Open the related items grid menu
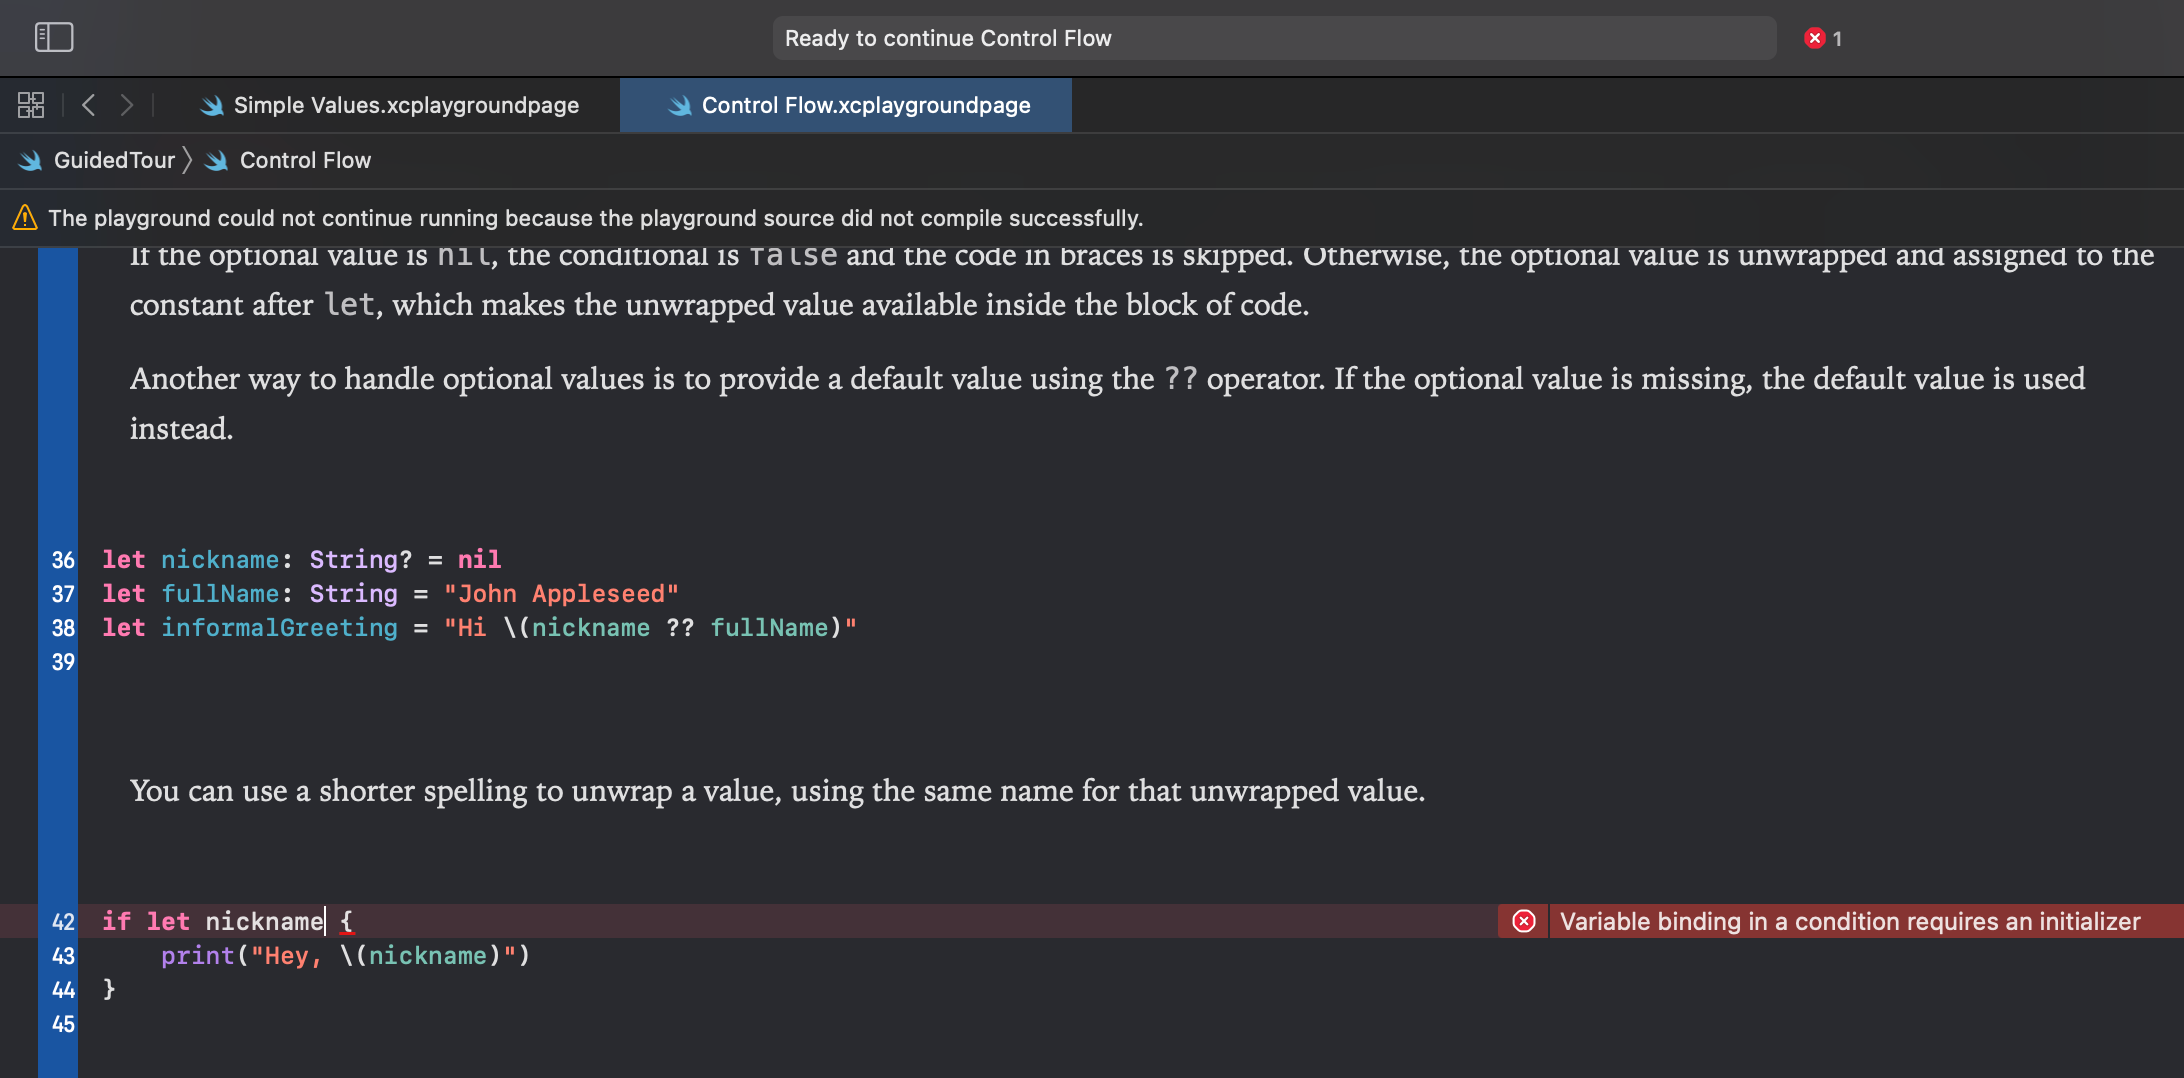2184x1078 pixels. [31, 105]
